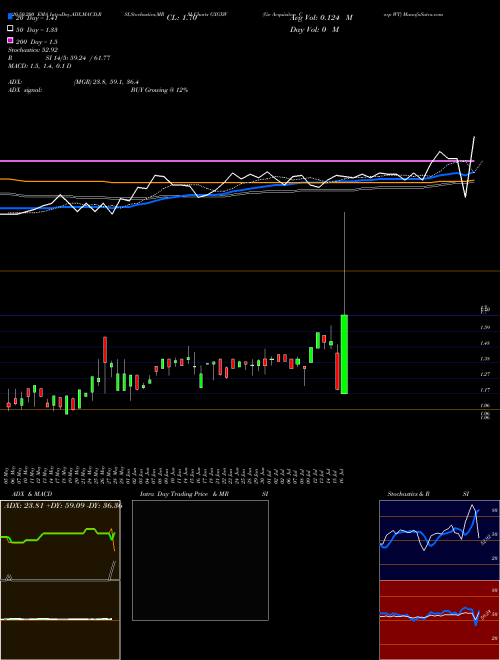Viewport: 500px width, 660px height.
Task: Click the 'Avg Vol: 0.124 M' readout
Action: point(322,18)
